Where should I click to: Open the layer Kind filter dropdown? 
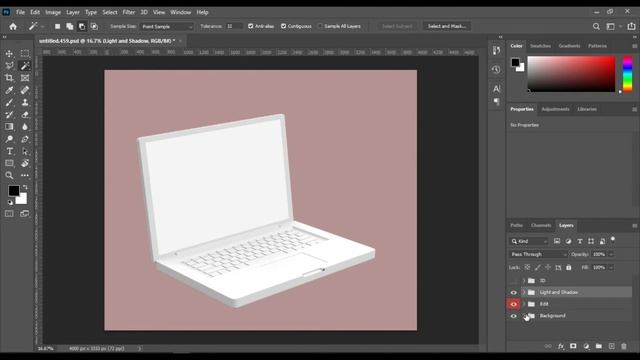tap(529, 241)
